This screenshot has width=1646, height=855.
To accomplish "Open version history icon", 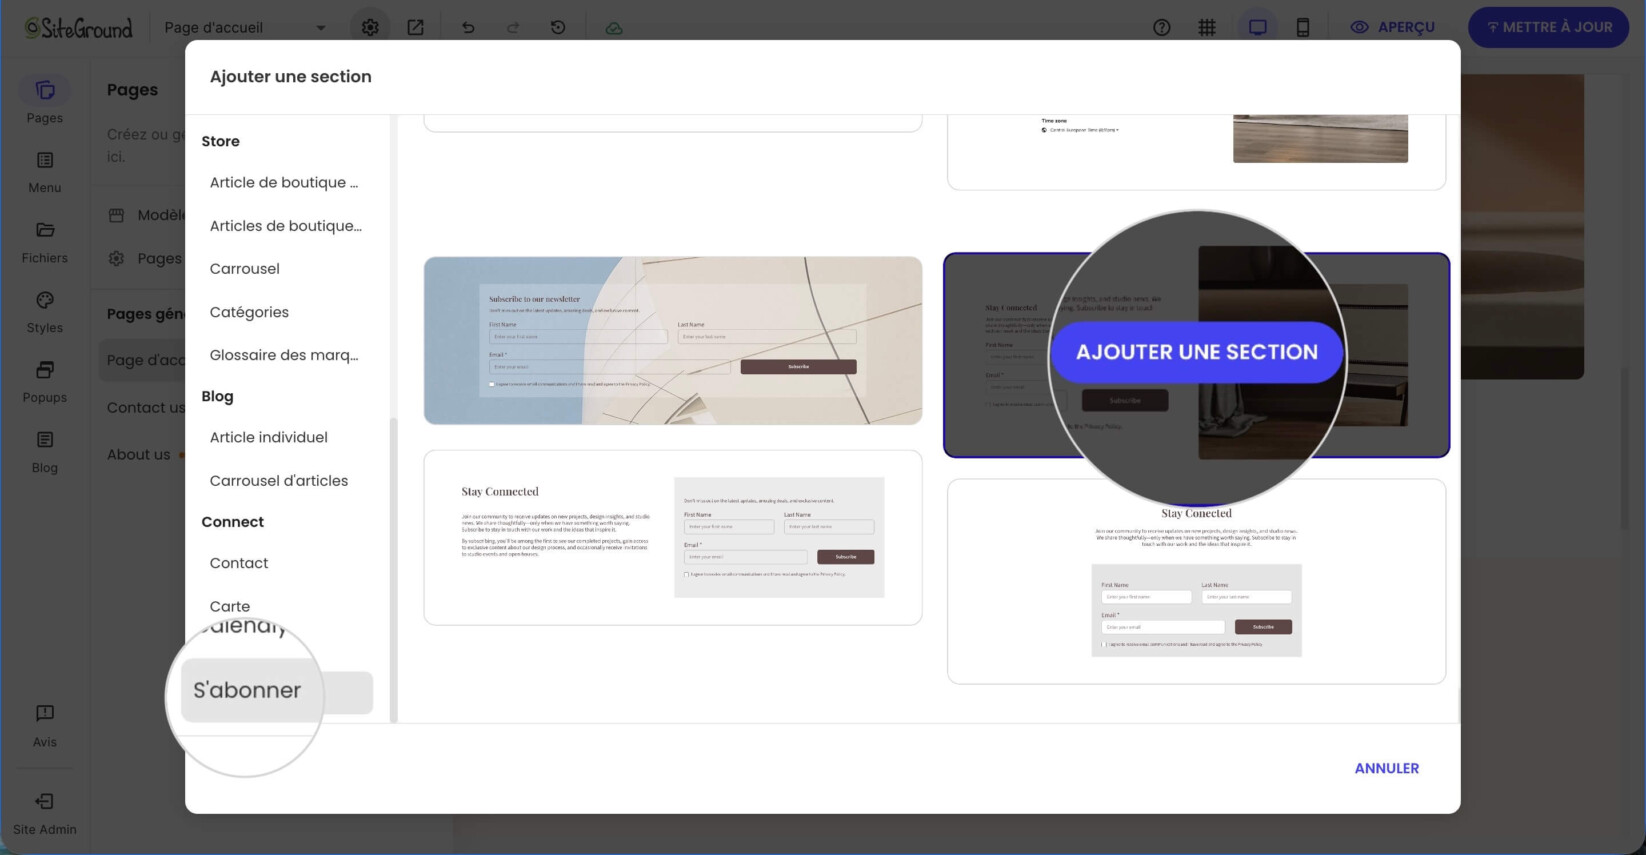I will coord(558,27).
